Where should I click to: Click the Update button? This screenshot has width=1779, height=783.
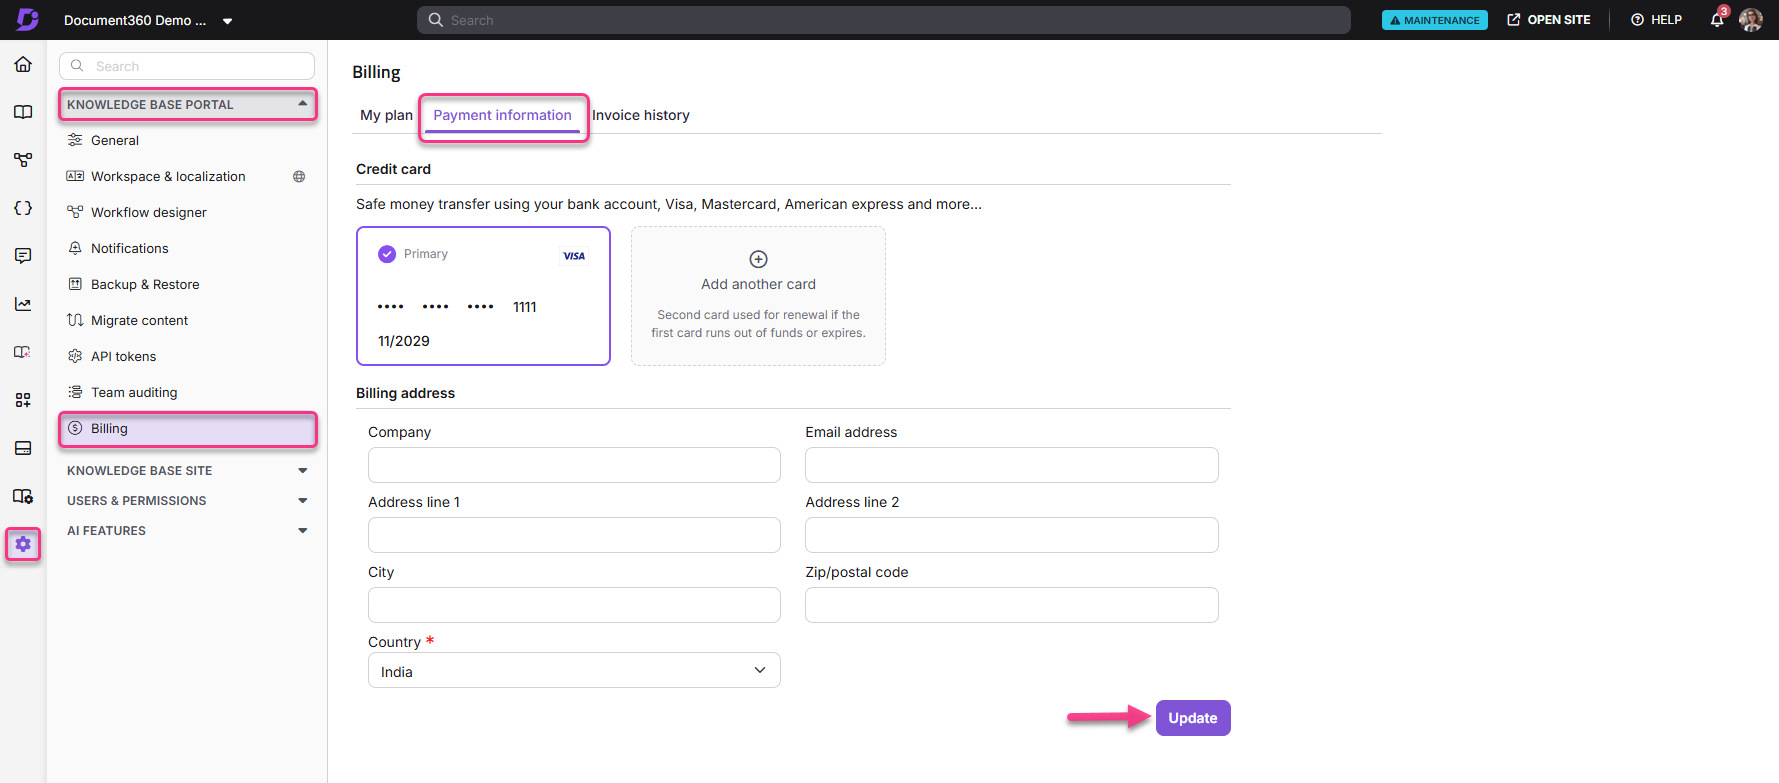point(1193,718)
